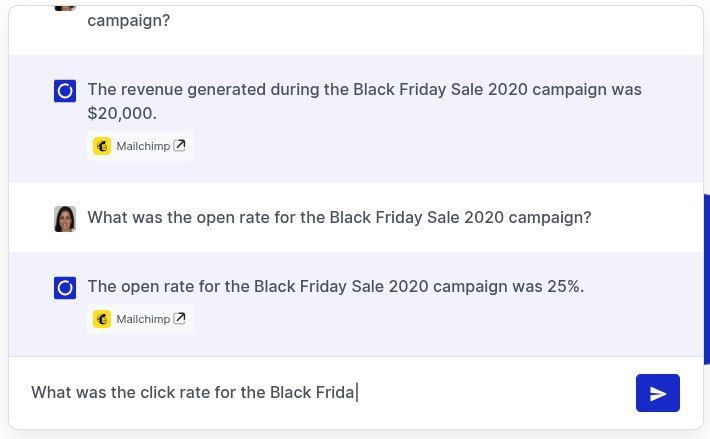
Task: Click bot avatar beside the open rate answer
Action: [x=65, y=289]
